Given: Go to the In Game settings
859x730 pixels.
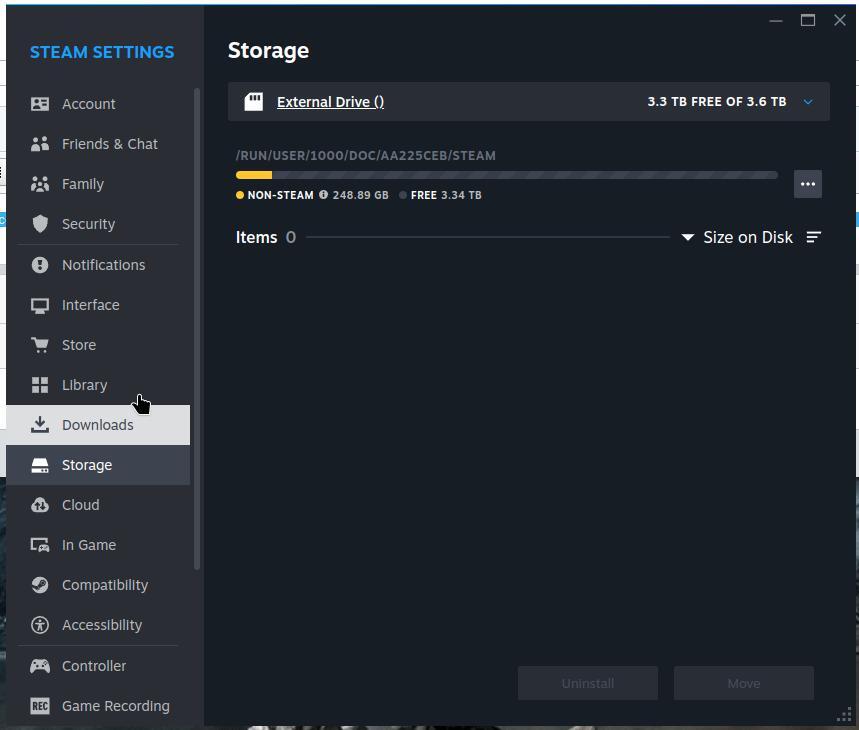Looking at the screenshot, I should [x=98, y=545].
